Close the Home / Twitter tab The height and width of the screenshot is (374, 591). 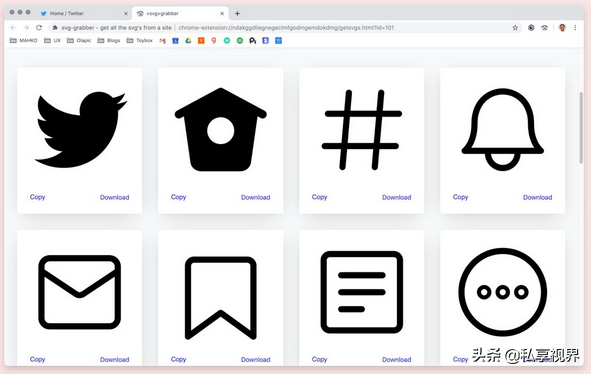pos(126,13)
